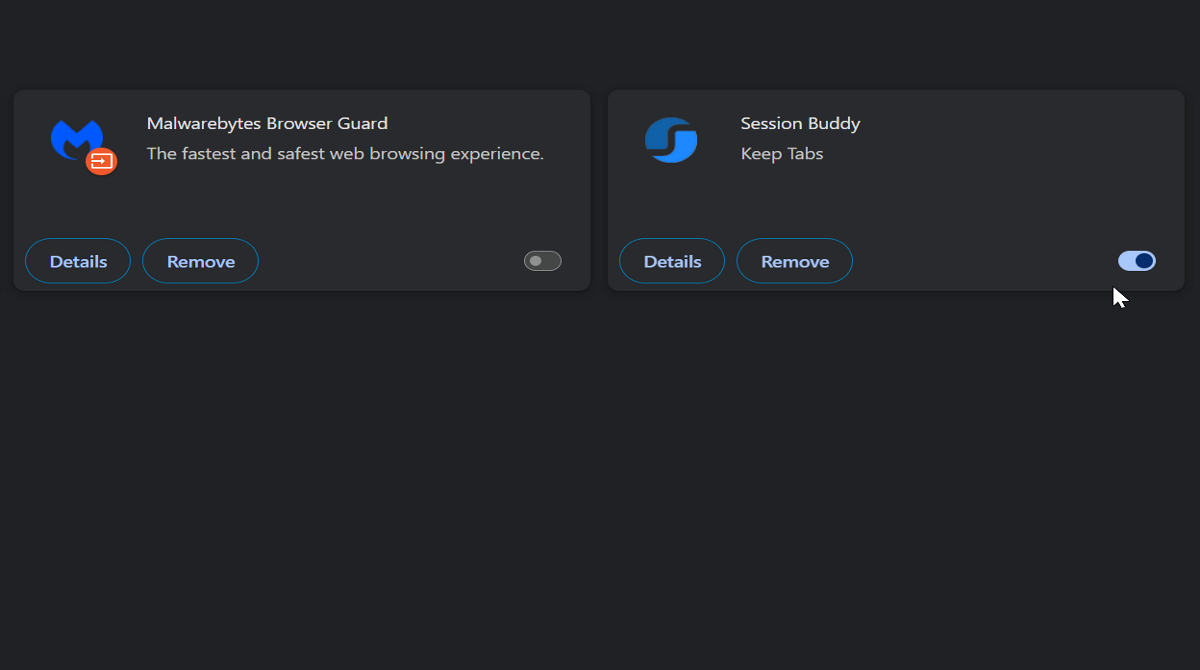Select the blue M shape of Malwarebytes
Image resolution: width=1200 pixels, height=670 pixels.
[78, 135]
